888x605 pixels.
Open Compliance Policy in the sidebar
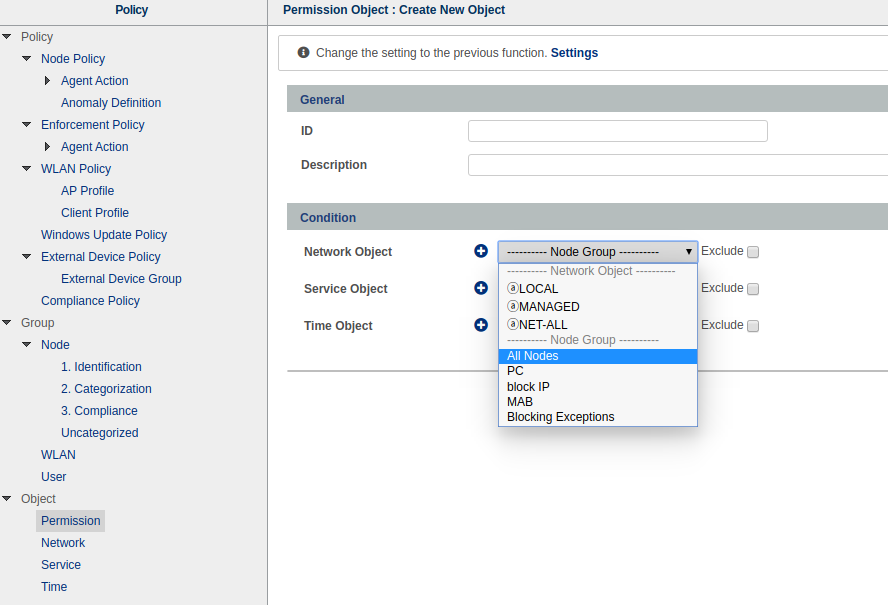[90, 301]
